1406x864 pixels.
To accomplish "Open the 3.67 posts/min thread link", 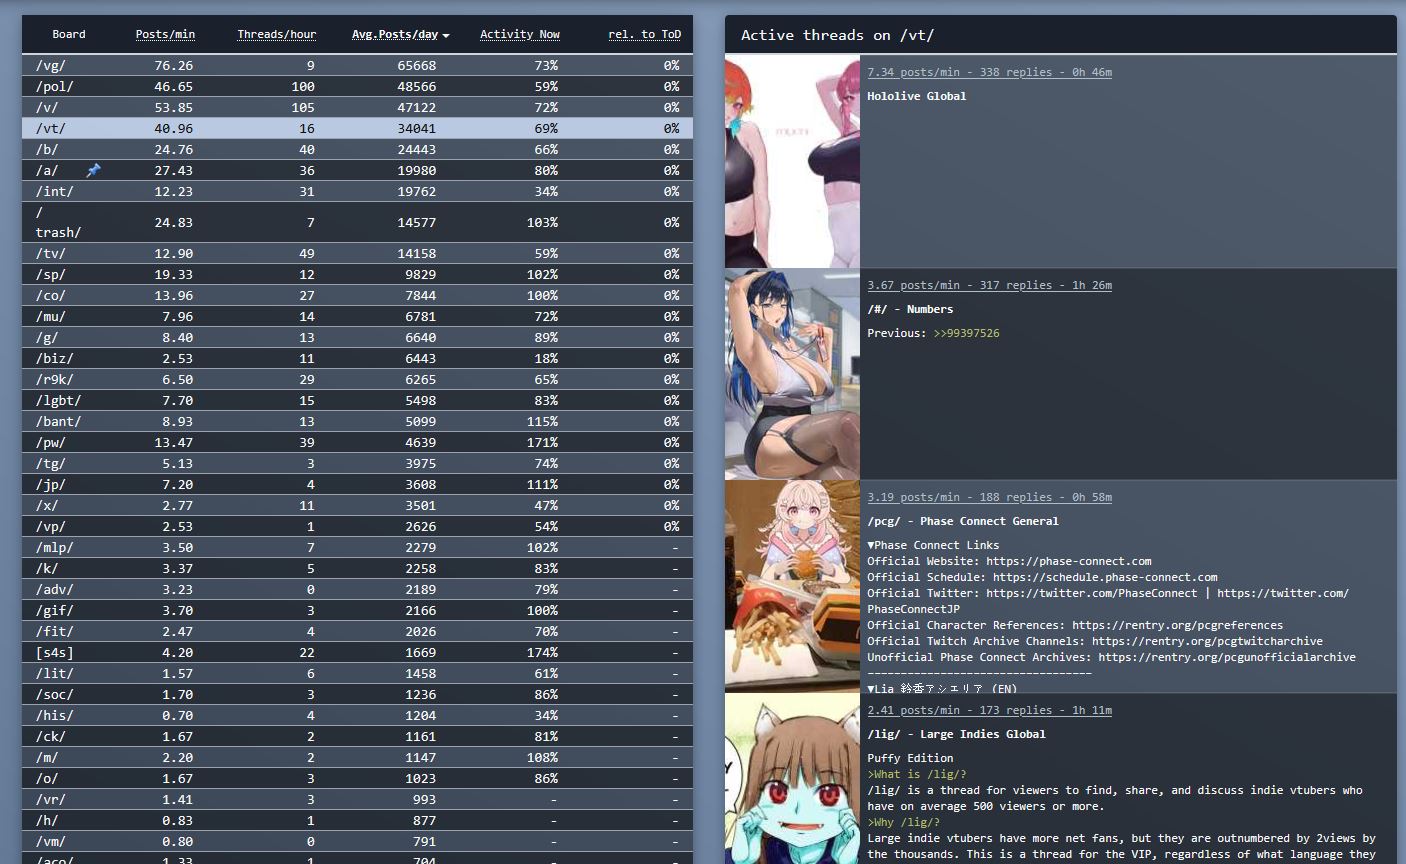I will (989, 285).
